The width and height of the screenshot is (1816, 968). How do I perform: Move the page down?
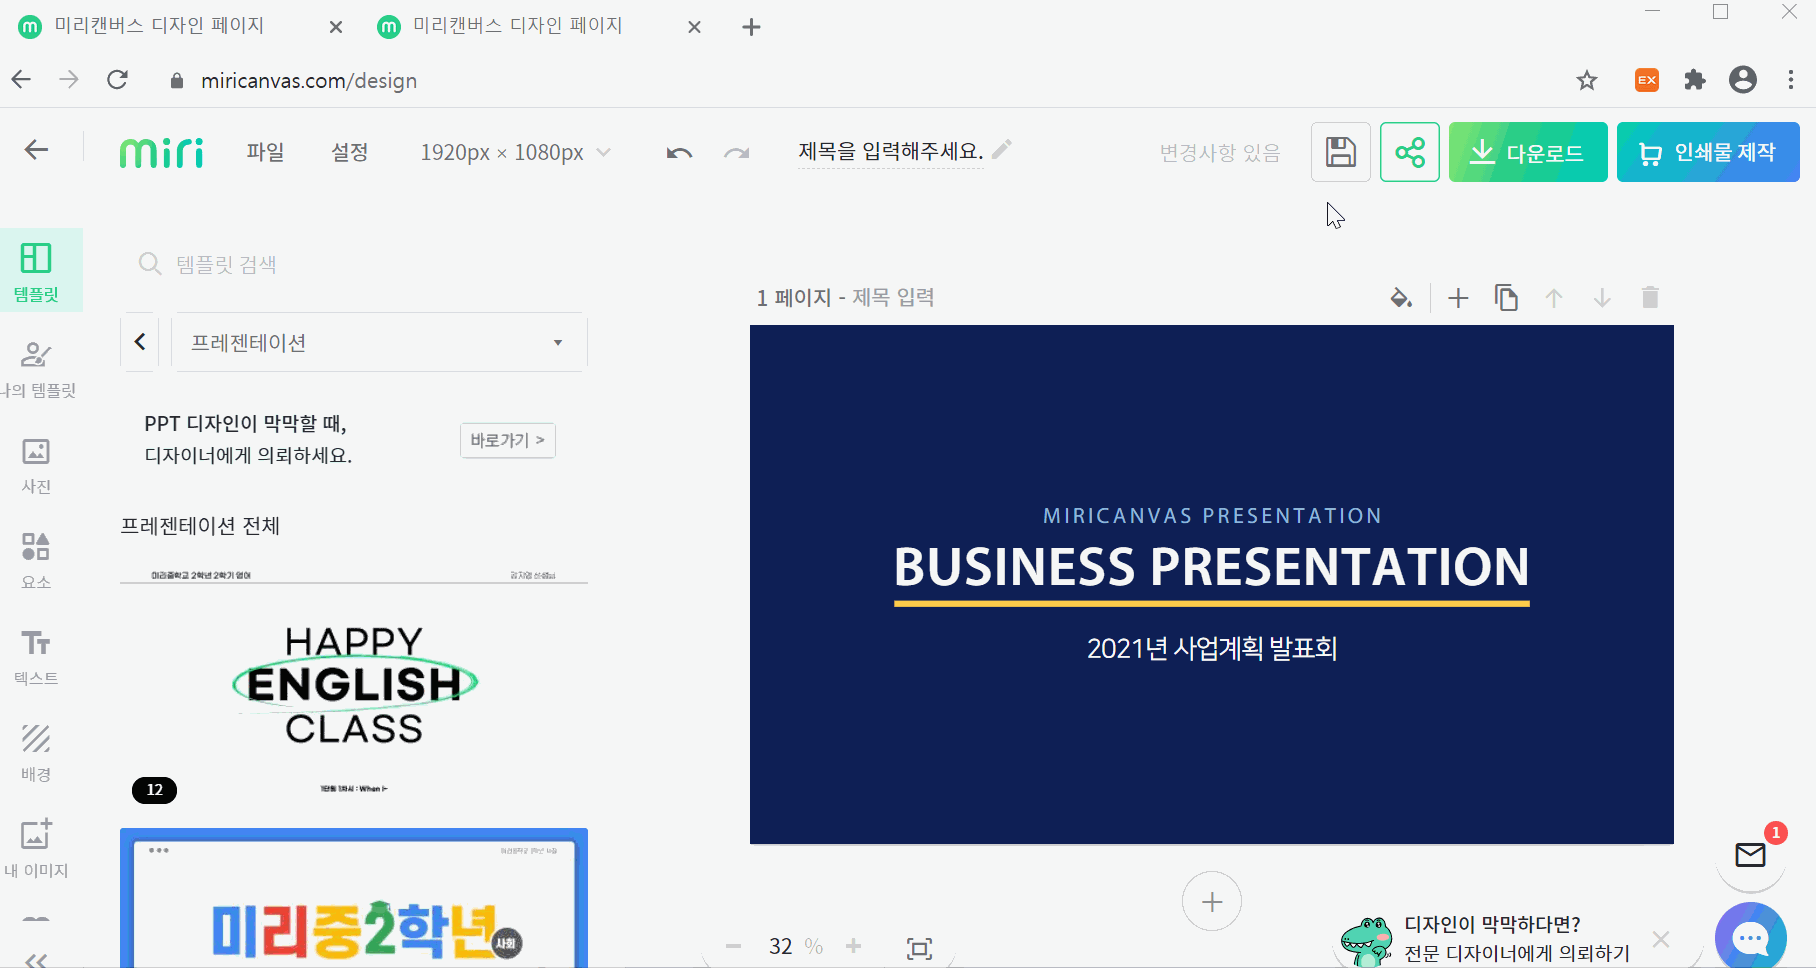pyautogui.click(x=1602, y=298)
